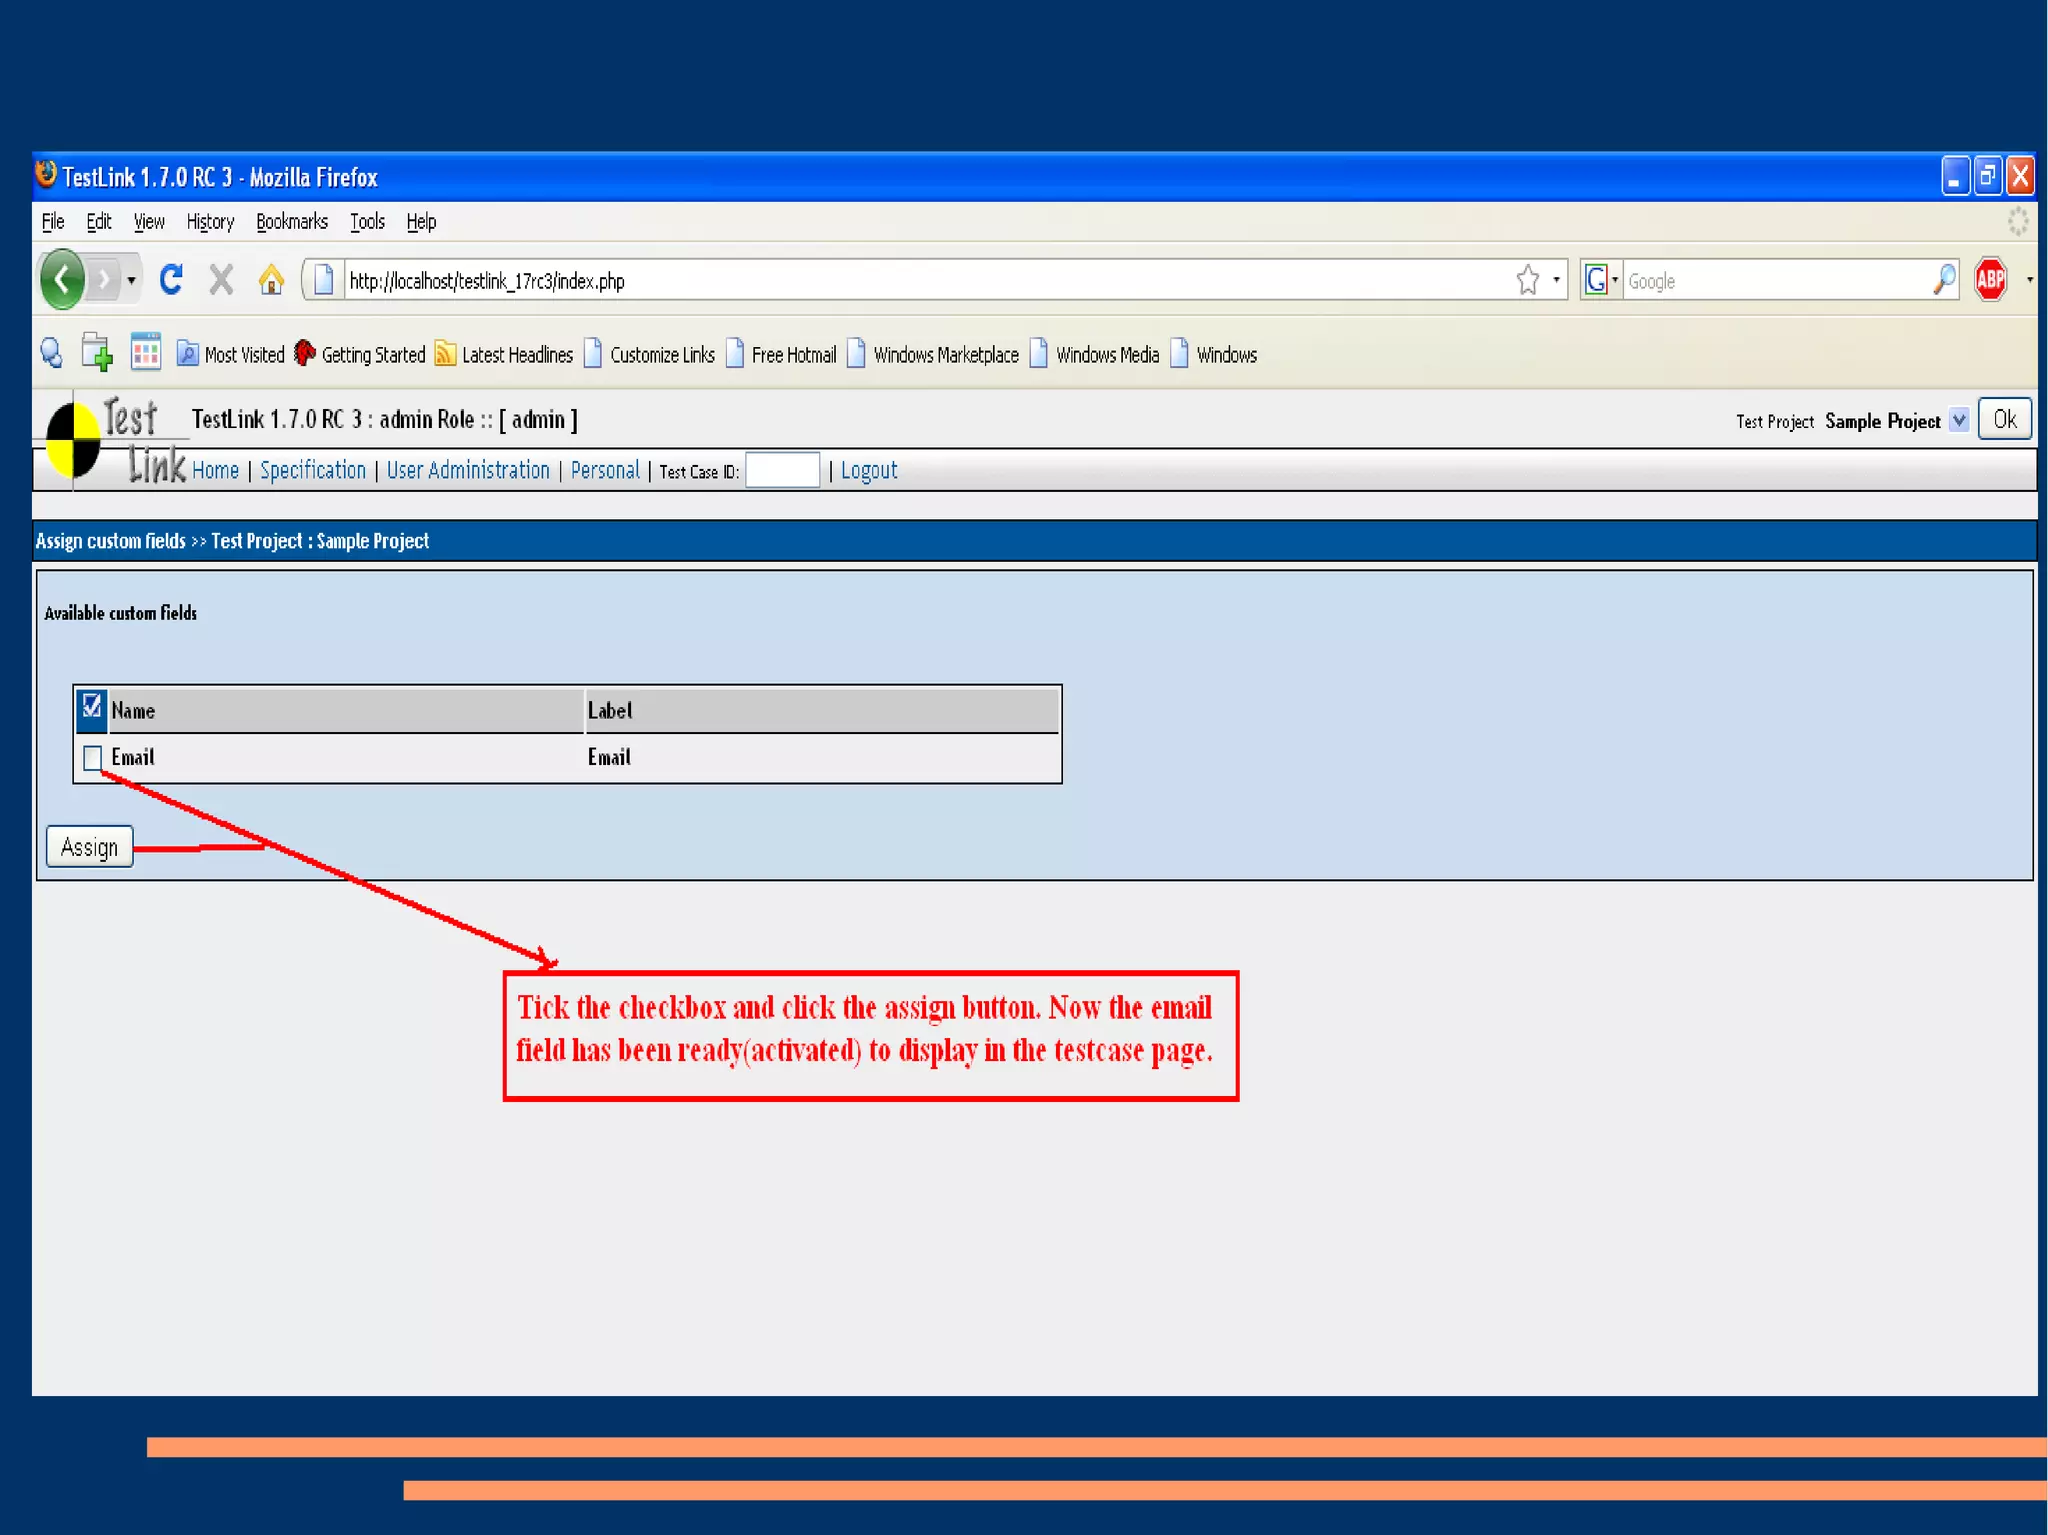Click the magnifier icon in bookmarks toolbar
Viewport: 2048px width, 1535px height.
(52, 354)
